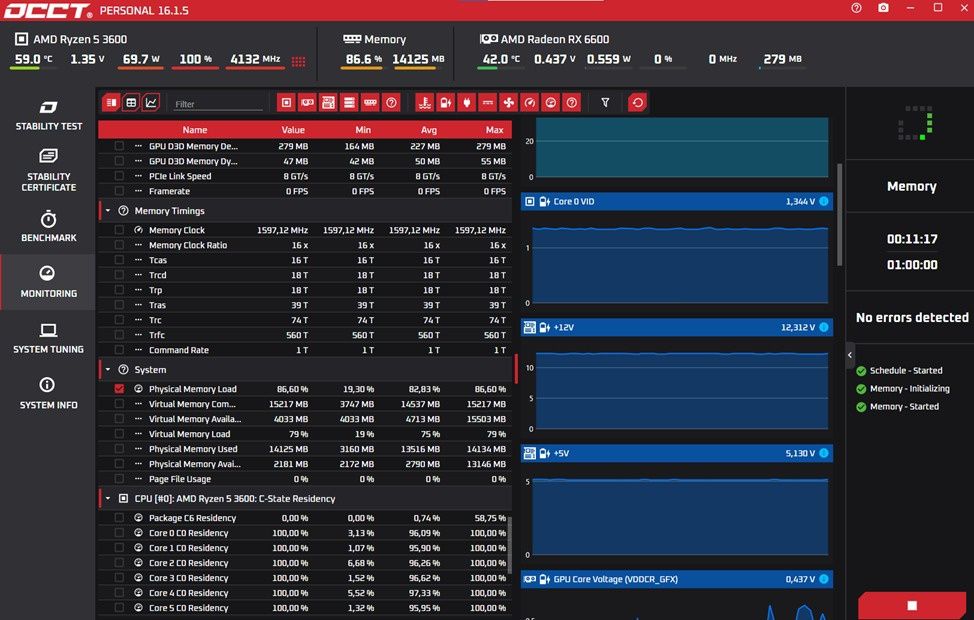
Task: Toggle the fan sensor type filter
Action: tap(509, 103)
